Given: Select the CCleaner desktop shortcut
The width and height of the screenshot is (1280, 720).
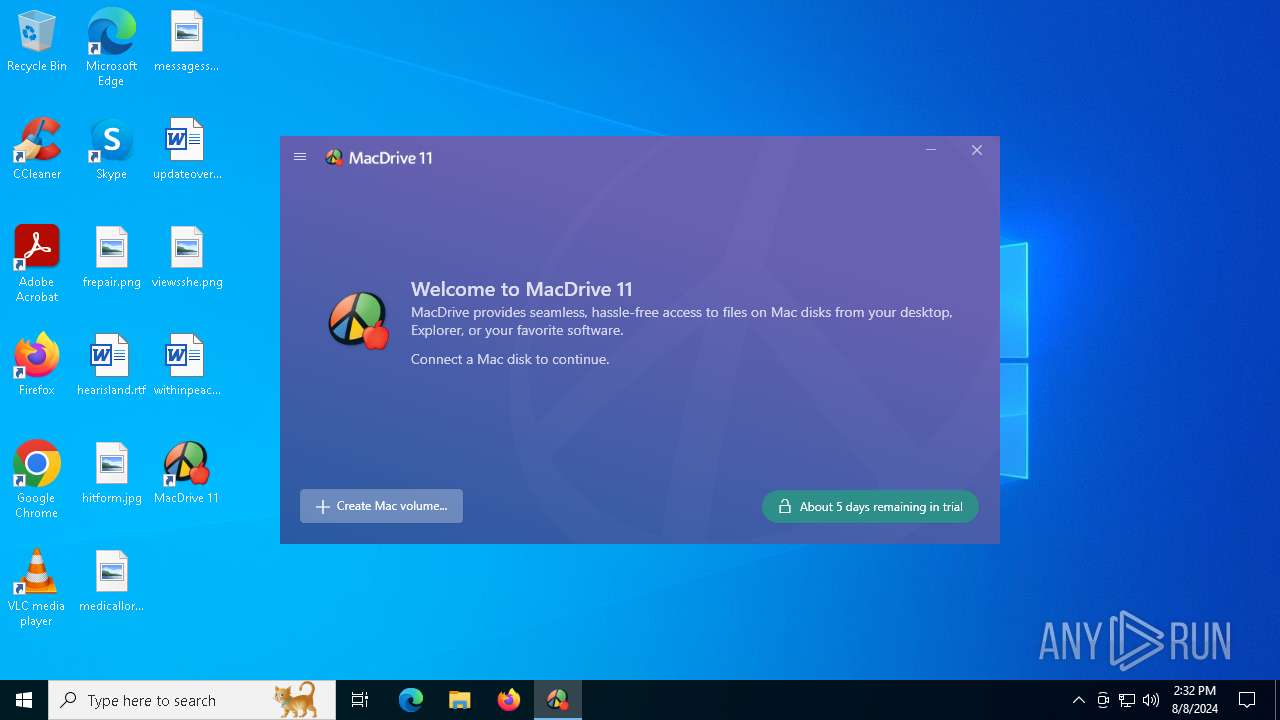Looking at the screenshot, I should click(x=37, y=149).
